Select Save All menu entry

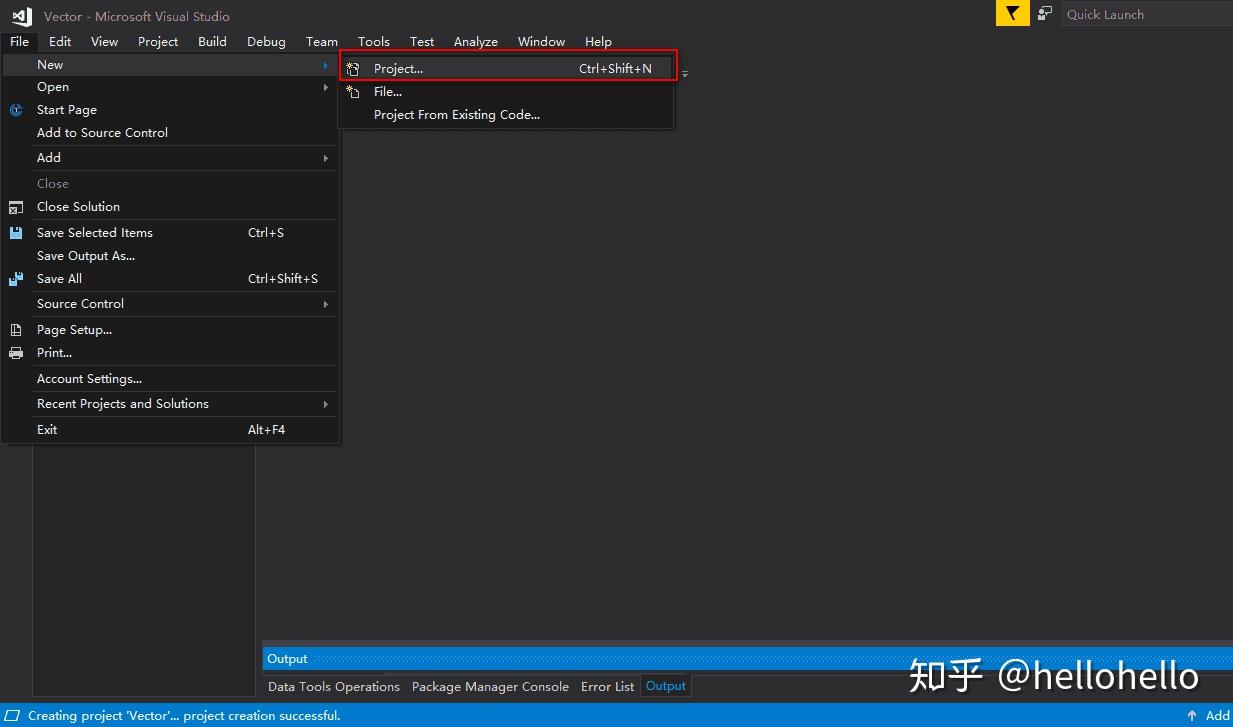point(170,279)
